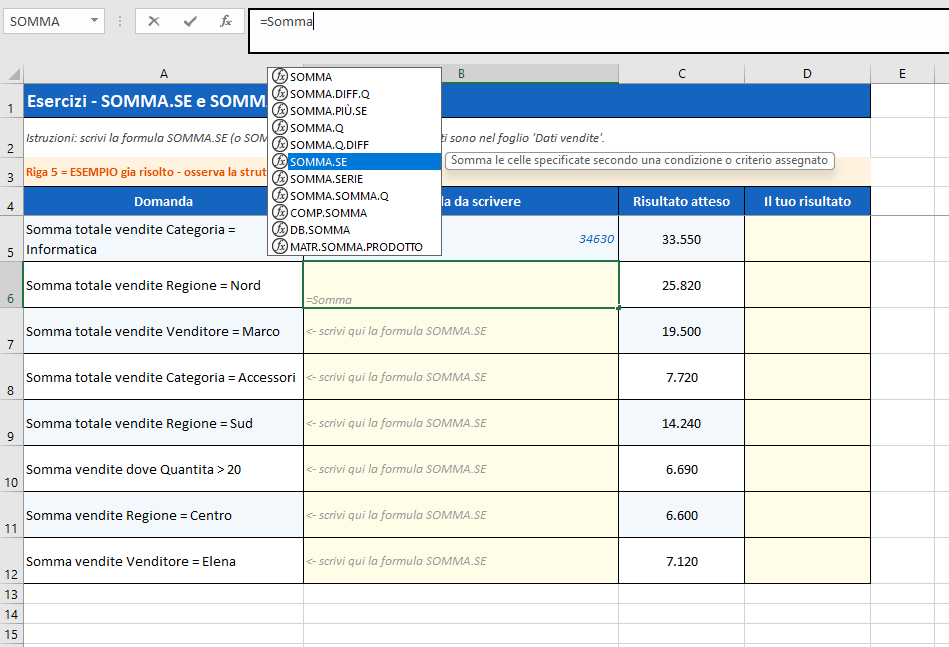The image size is (949, 647).
Task: Click 'Somma totale vendite Venditore = Marco' cell
Action: (x=163, y=331)
